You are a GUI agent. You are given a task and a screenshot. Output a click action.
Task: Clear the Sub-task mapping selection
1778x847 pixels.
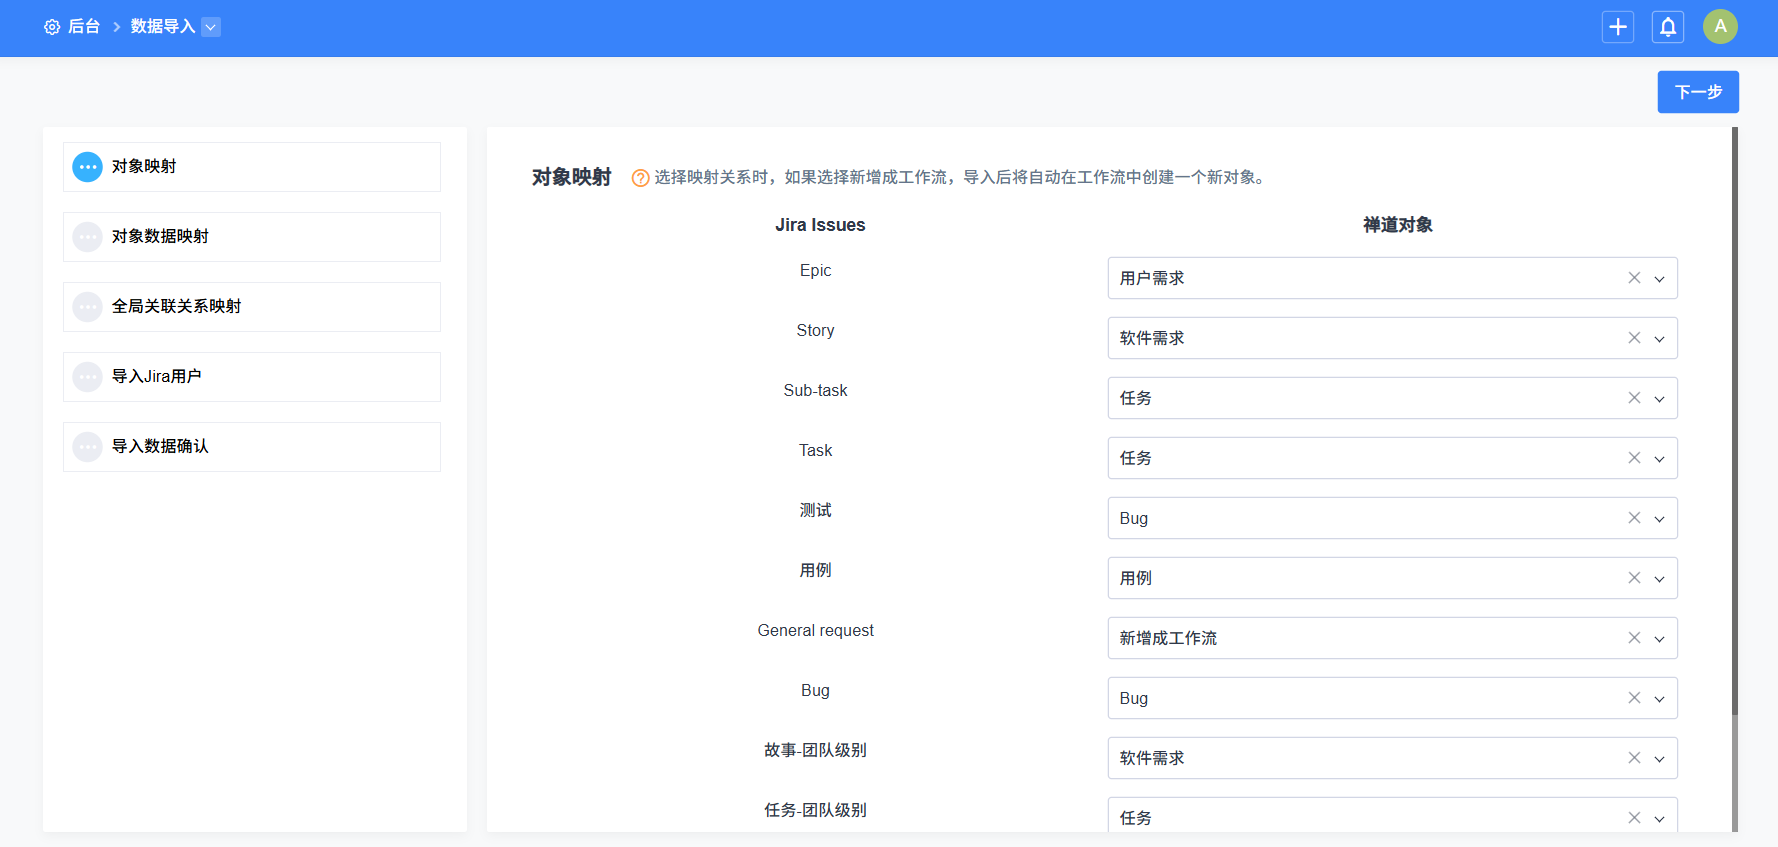point(1634,398)
